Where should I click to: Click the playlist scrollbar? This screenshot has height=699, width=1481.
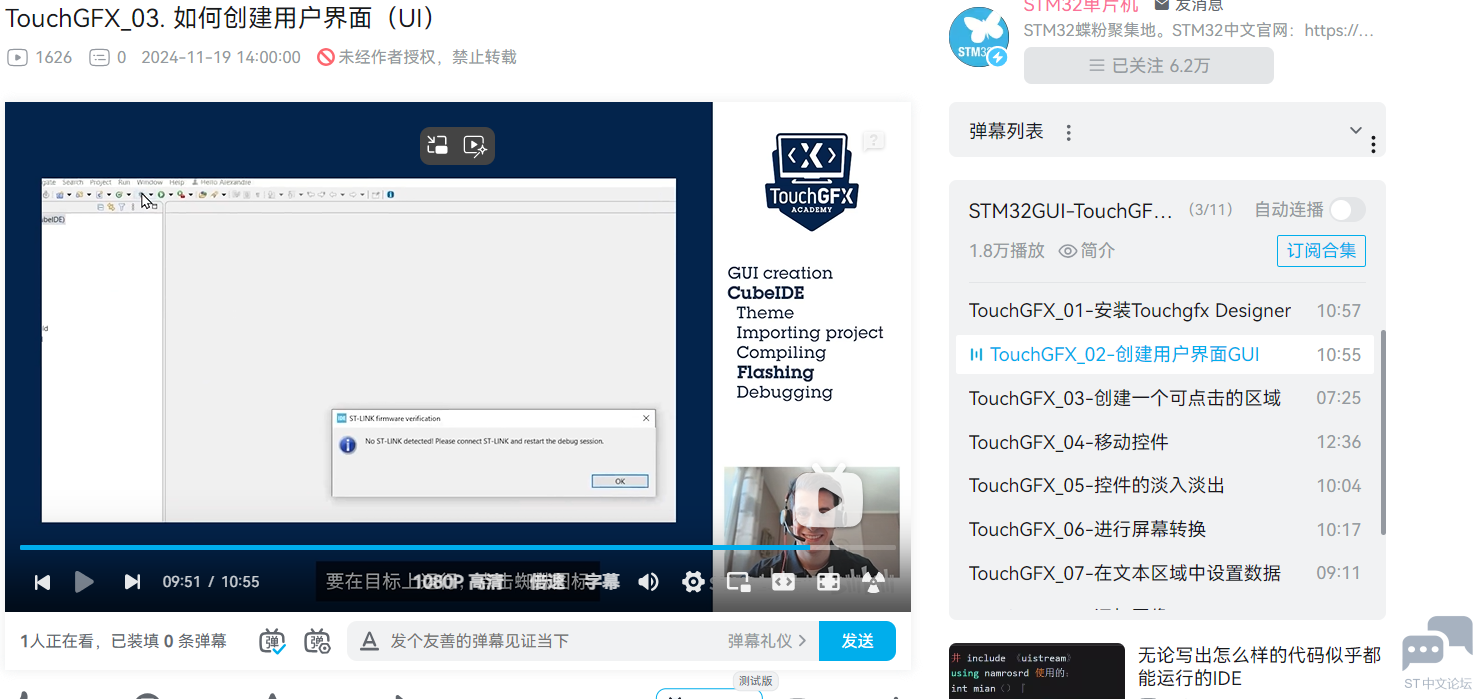click(x=1383, y=432)
